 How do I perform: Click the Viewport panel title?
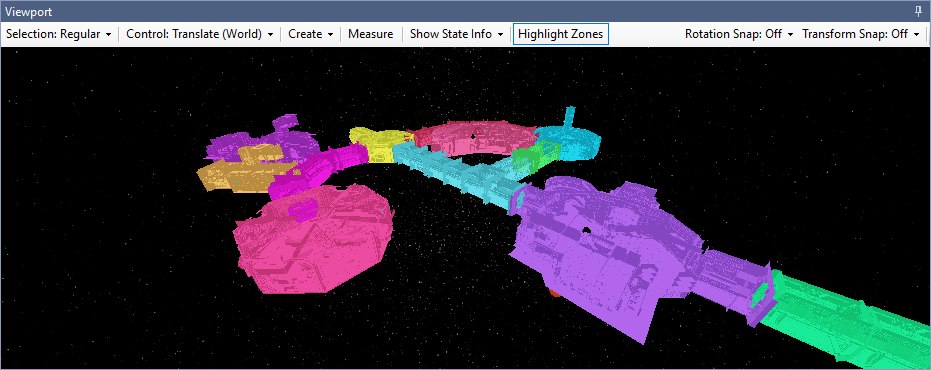(x=28, y=12)
